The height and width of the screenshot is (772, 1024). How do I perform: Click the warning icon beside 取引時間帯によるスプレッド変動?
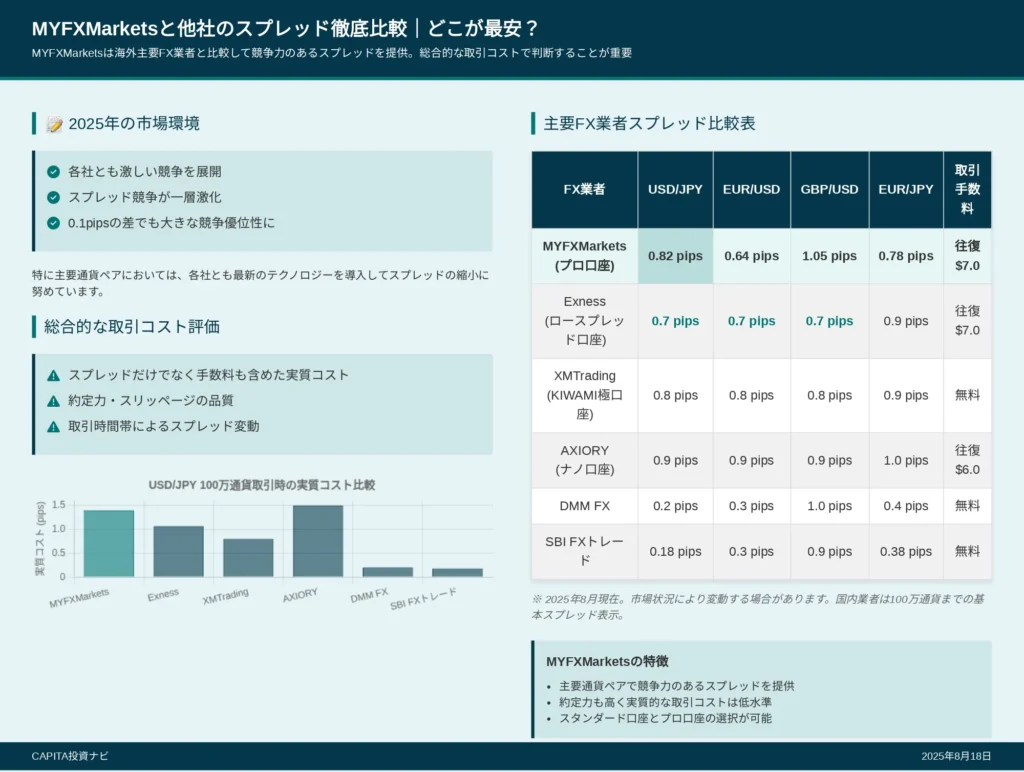pyautogui.click(x=54, y=426)
